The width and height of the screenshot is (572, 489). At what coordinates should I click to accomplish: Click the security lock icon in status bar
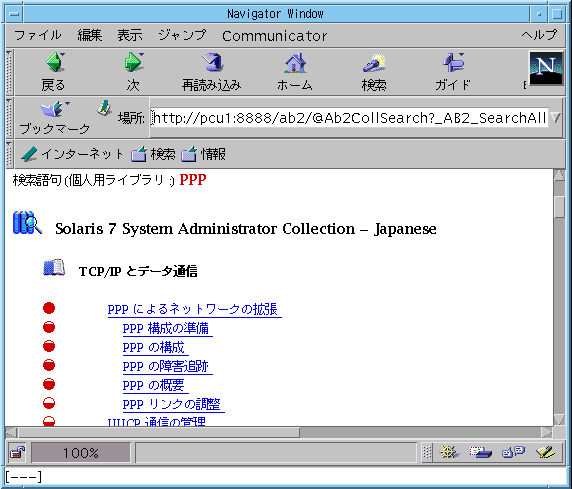(18, 453)
